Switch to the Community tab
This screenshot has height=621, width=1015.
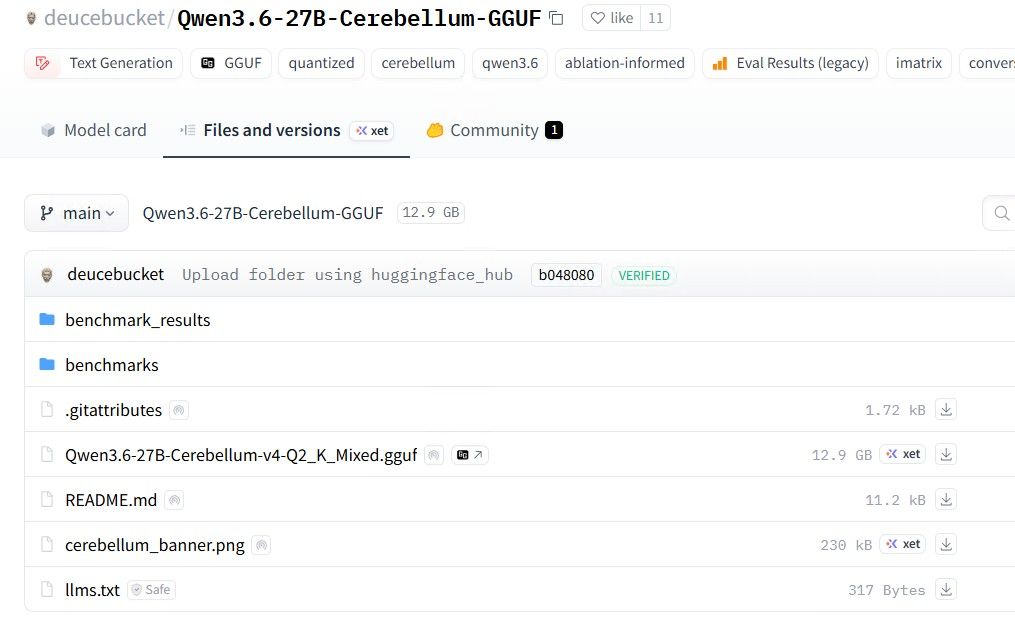(494, 130)
